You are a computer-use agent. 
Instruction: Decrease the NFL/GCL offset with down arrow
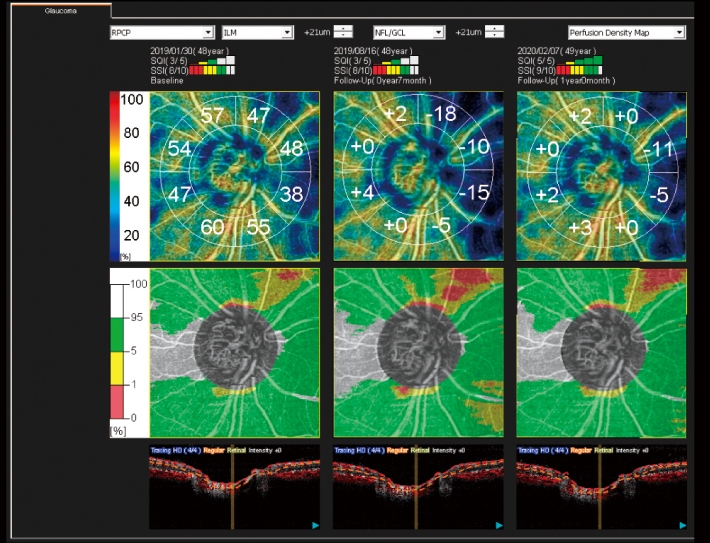(x=493, y=37)
